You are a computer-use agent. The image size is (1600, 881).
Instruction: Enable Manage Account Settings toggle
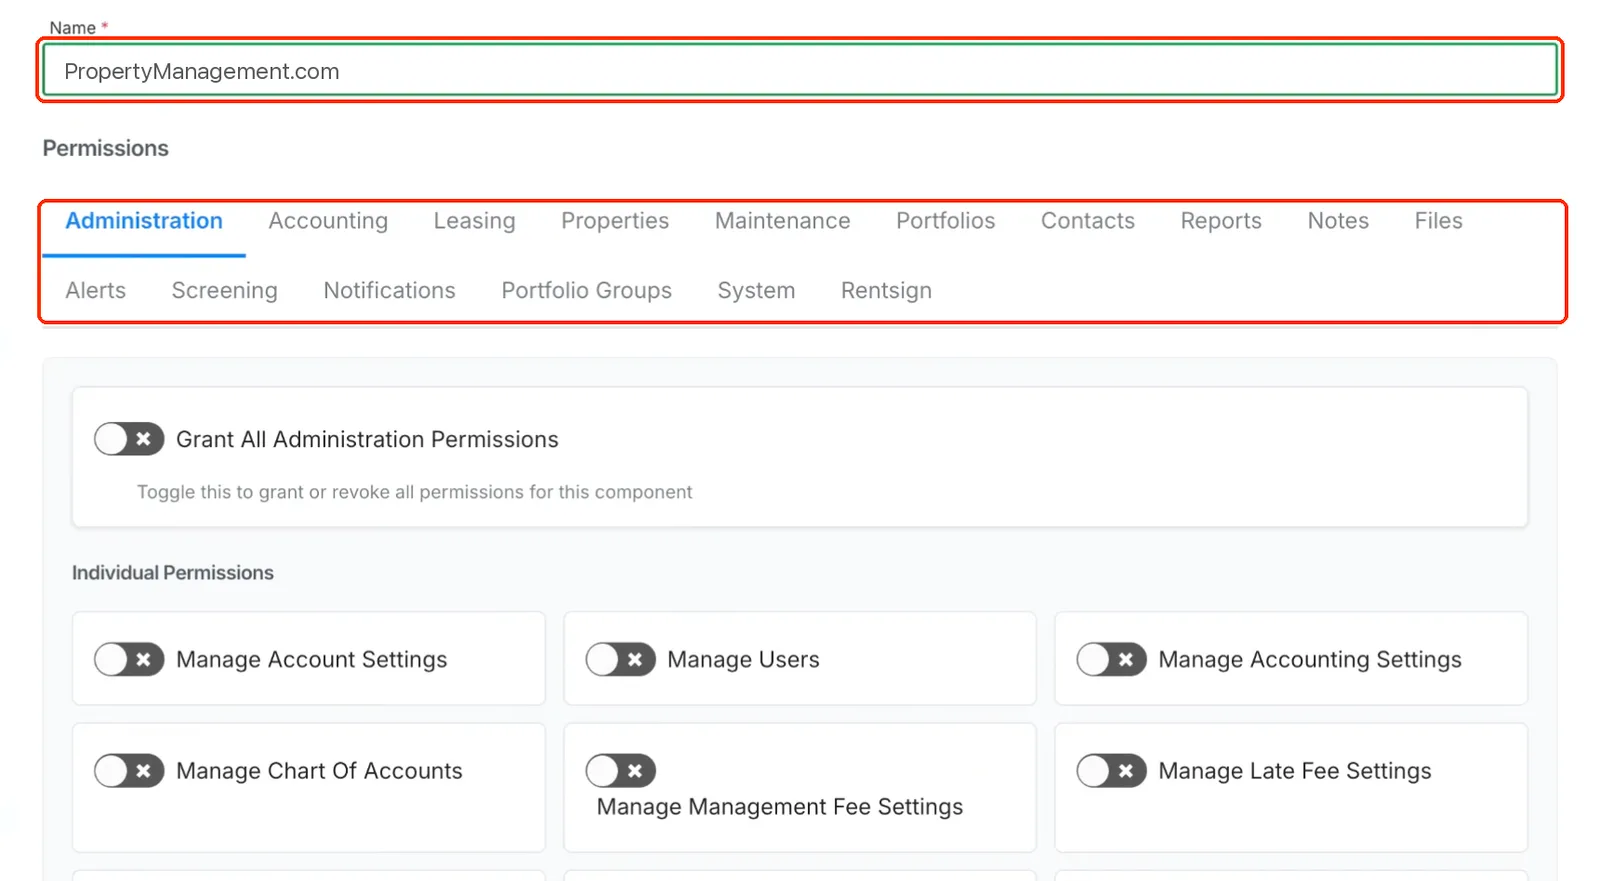[129, 659]
